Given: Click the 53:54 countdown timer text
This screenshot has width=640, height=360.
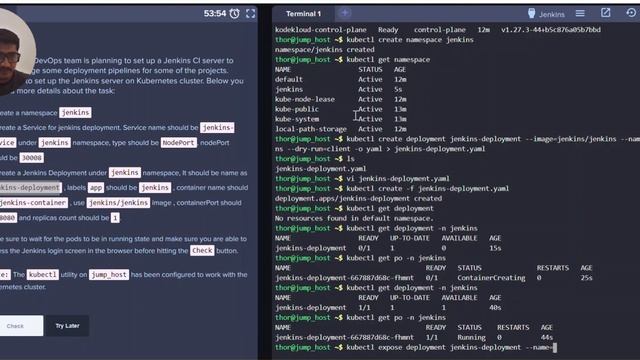Looking at the screenshot, I should 215,13.
